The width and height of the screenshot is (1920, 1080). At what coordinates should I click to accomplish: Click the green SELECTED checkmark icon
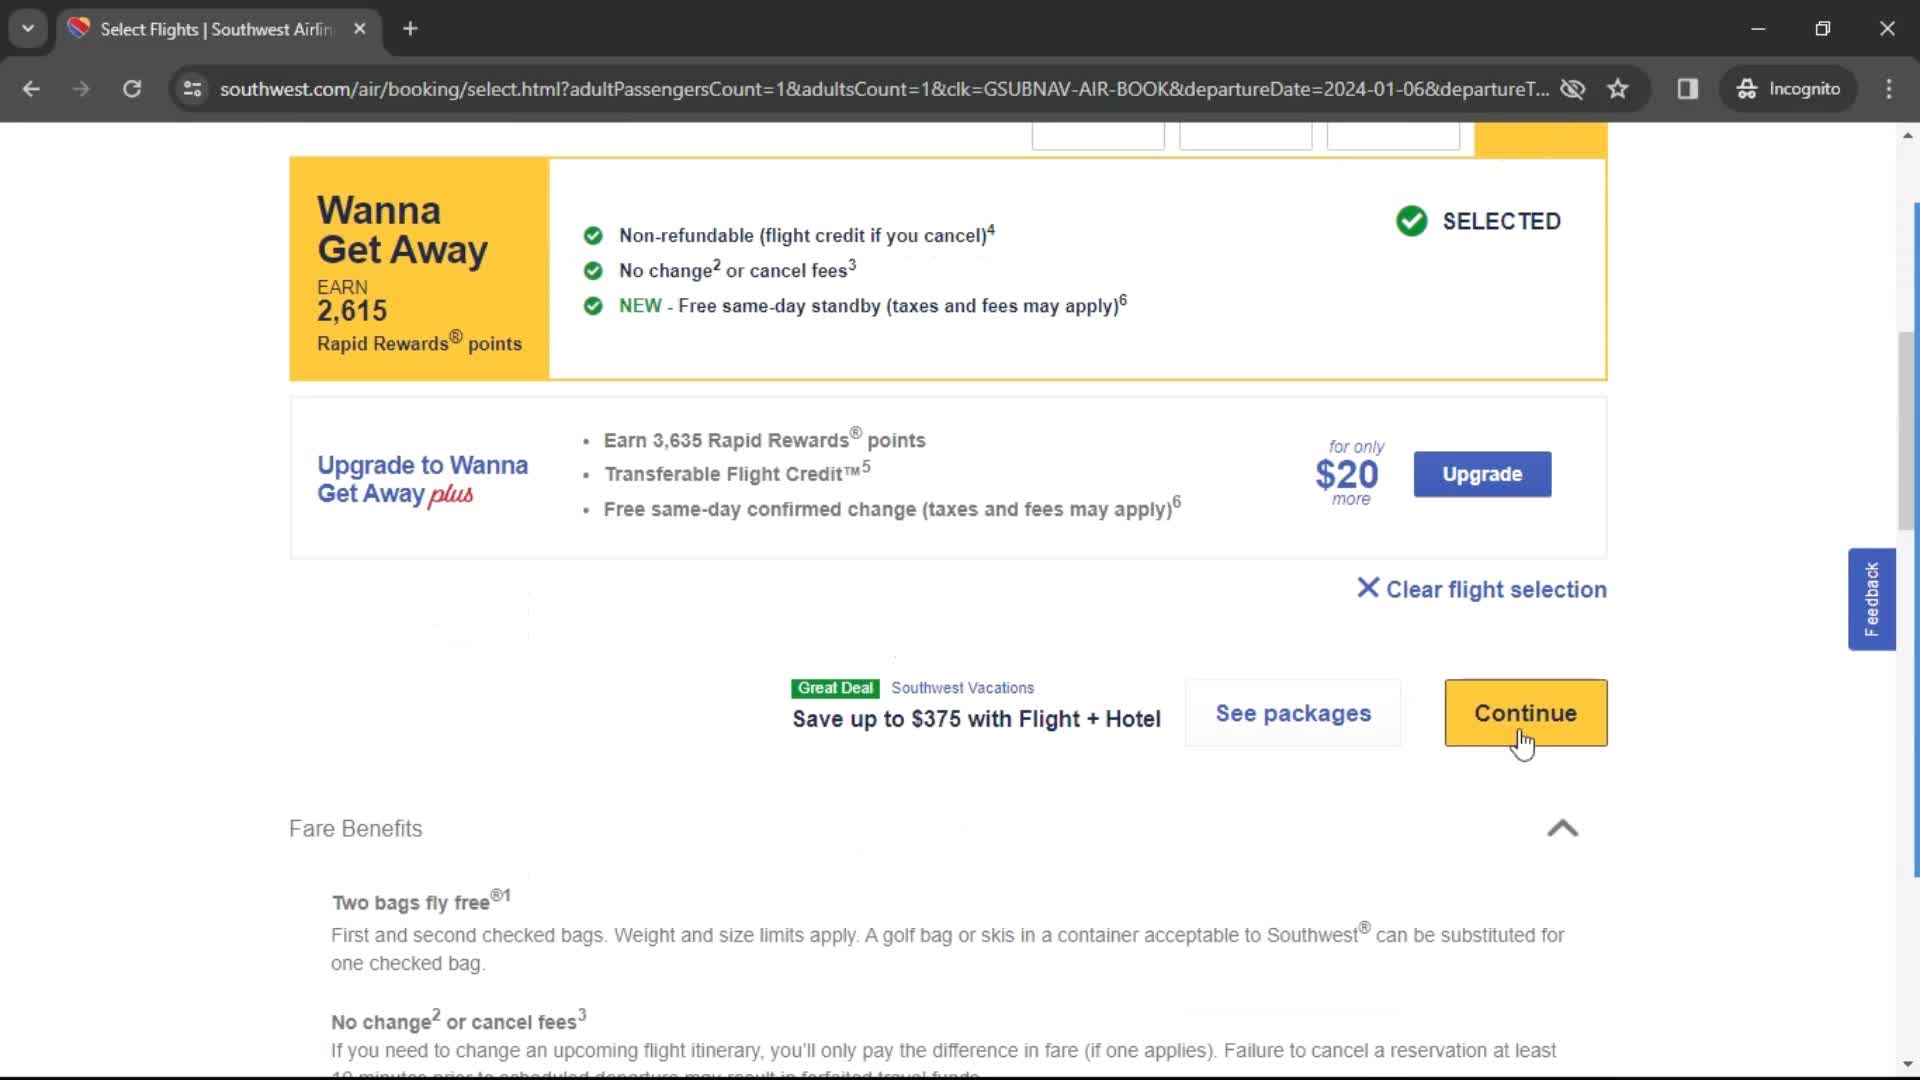pos(1412,220)
